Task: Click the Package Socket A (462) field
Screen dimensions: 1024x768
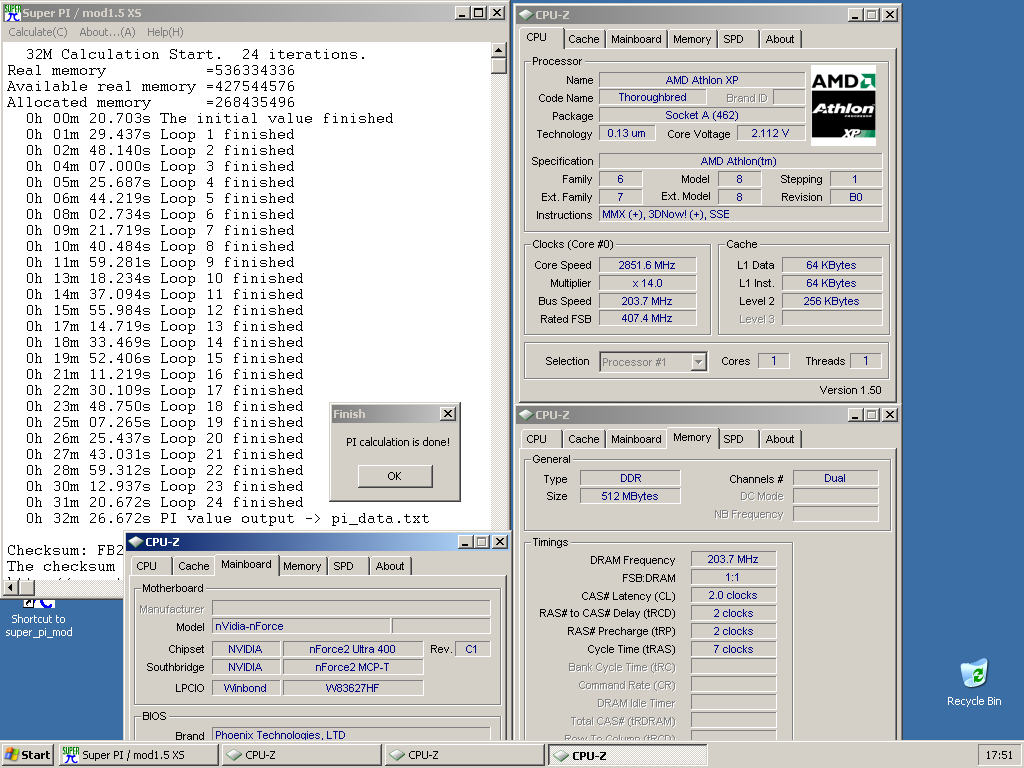Action: (x=702, y=115)
